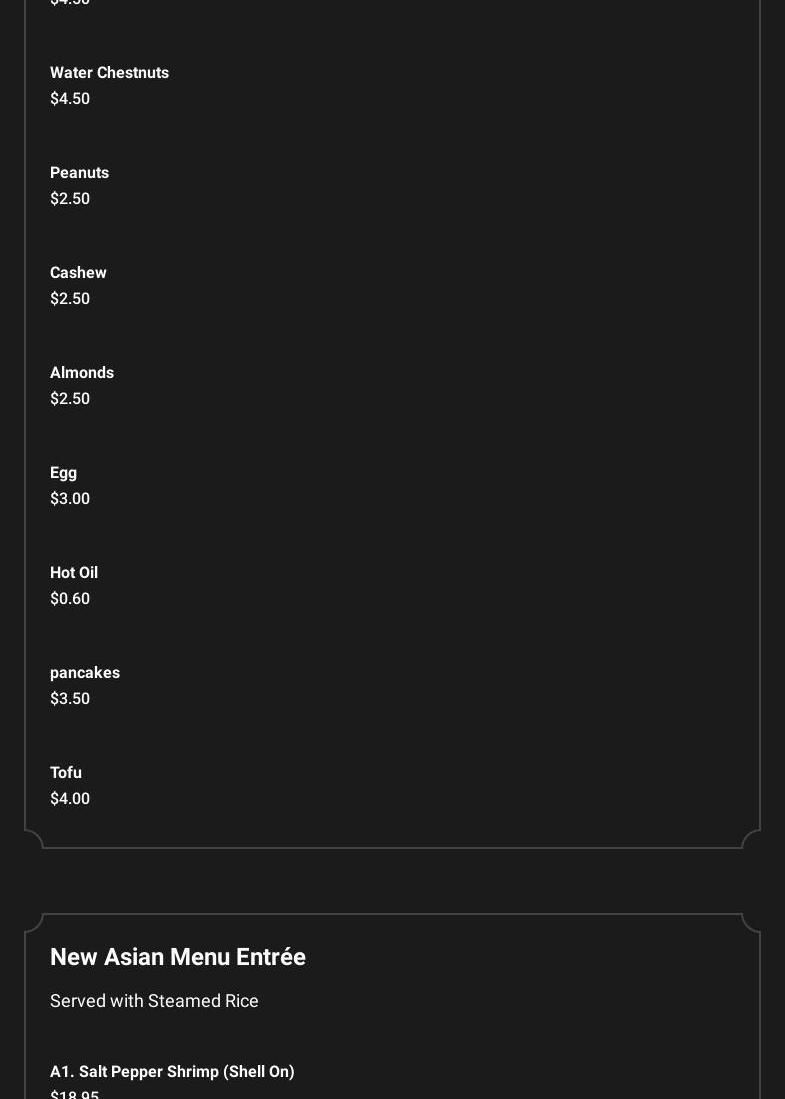Click the $3.50 price under pancakes
785x1099 pixels.
pos(70,699)
